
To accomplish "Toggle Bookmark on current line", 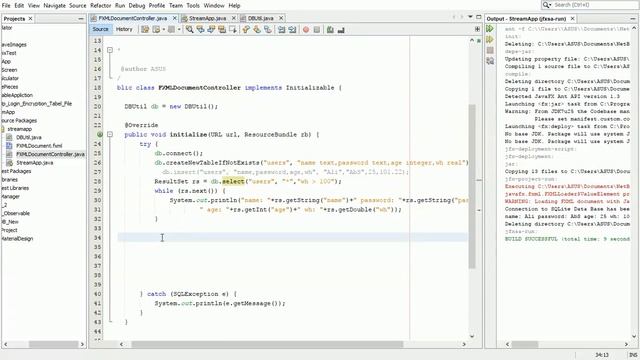I will click(268, 29).
